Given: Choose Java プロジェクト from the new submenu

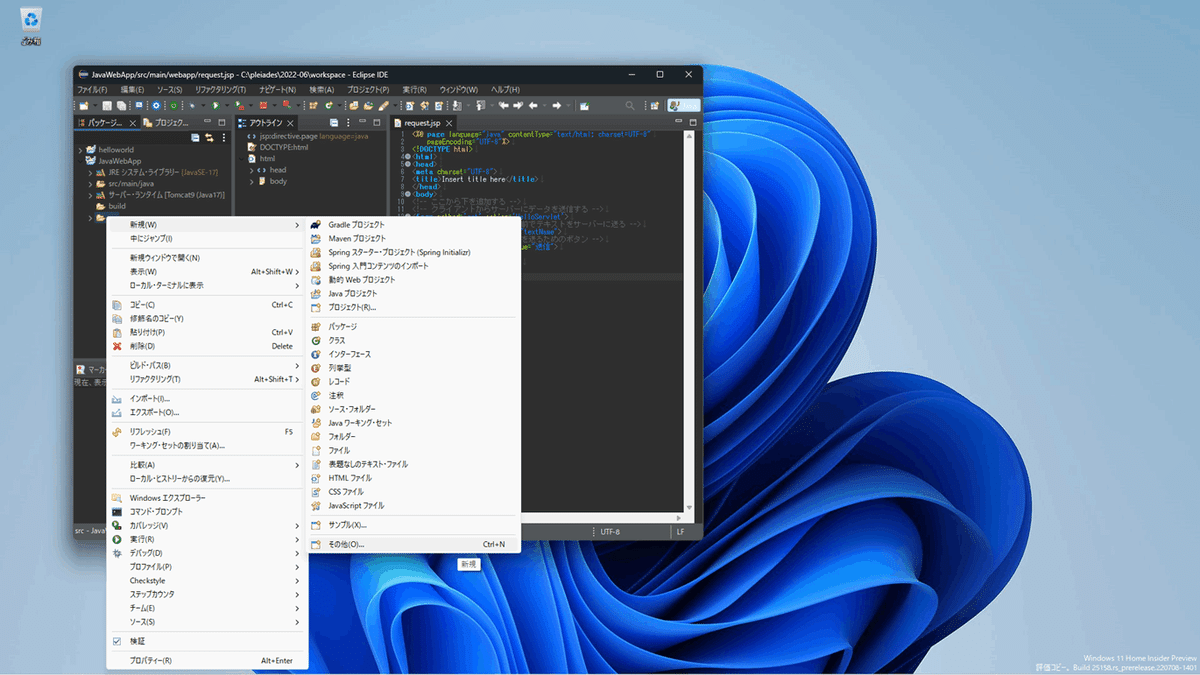Looking at the screenshot, I should (x=415, y=294).
